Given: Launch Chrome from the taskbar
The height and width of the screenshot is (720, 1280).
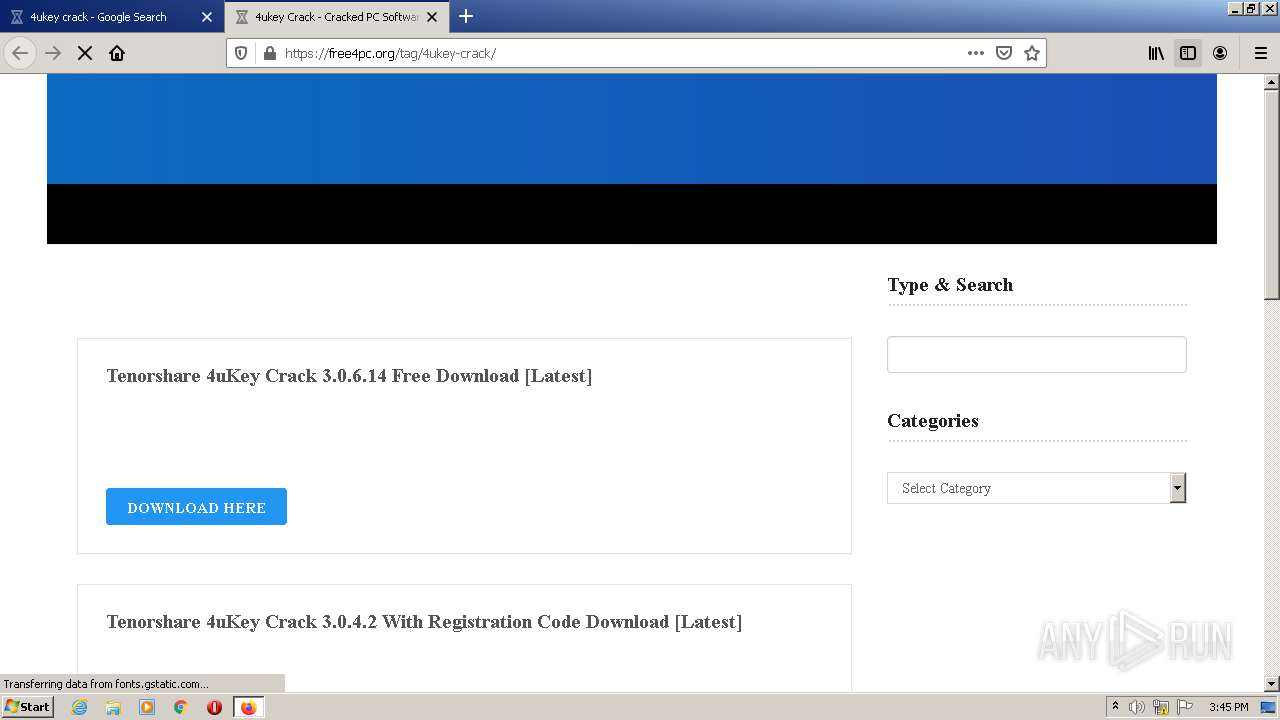Looking at the screenshot, I should point(181,707).
